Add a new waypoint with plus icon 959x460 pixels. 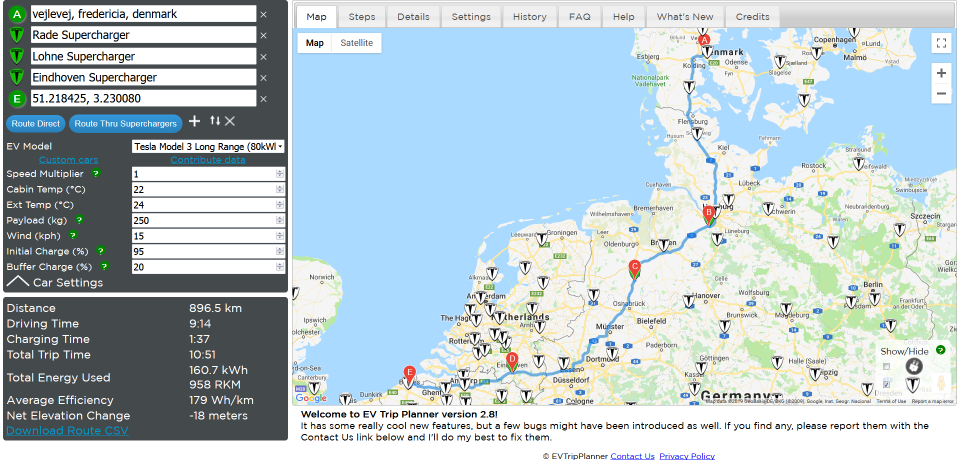click(194, 121)
